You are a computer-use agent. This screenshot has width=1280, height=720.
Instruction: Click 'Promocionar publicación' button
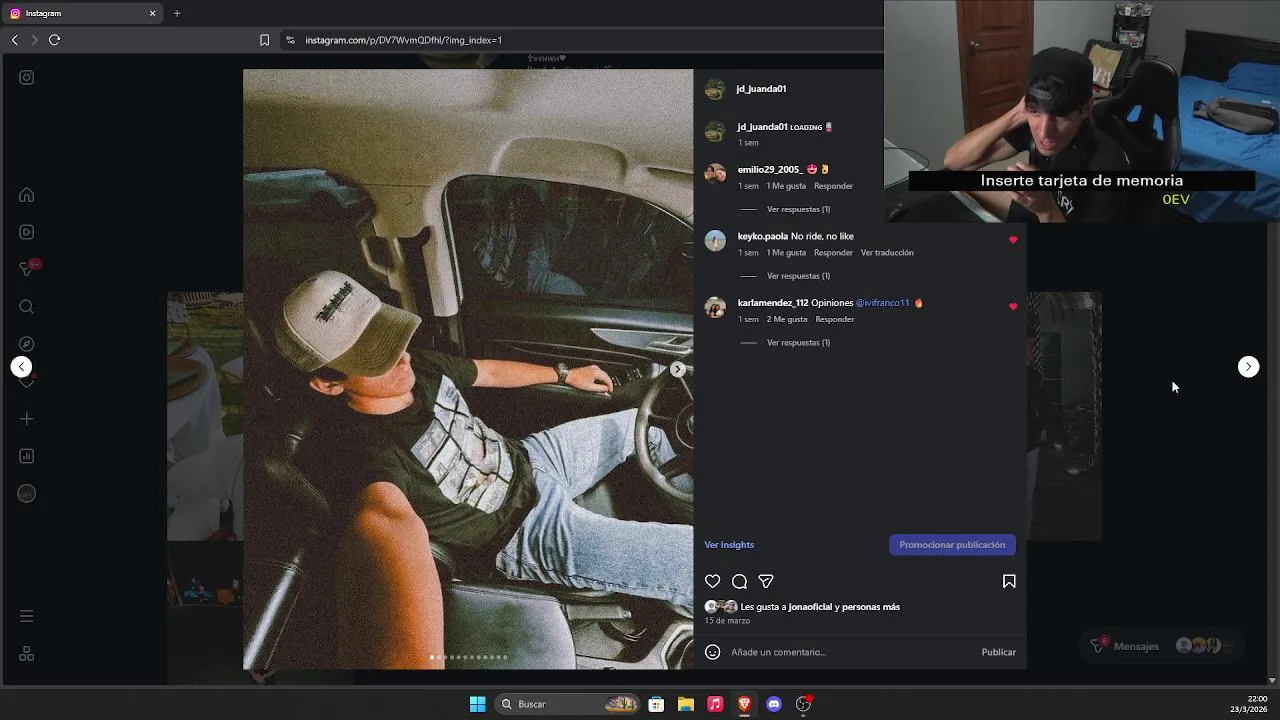click(x=952, y=545)
